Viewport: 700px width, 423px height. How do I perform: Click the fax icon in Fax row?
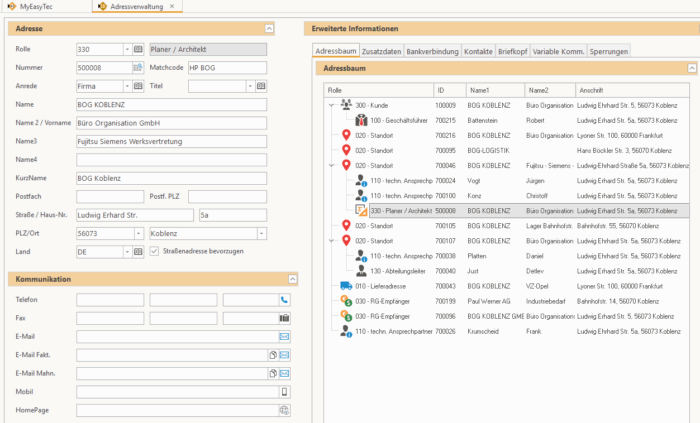click(x=284, y=318)
